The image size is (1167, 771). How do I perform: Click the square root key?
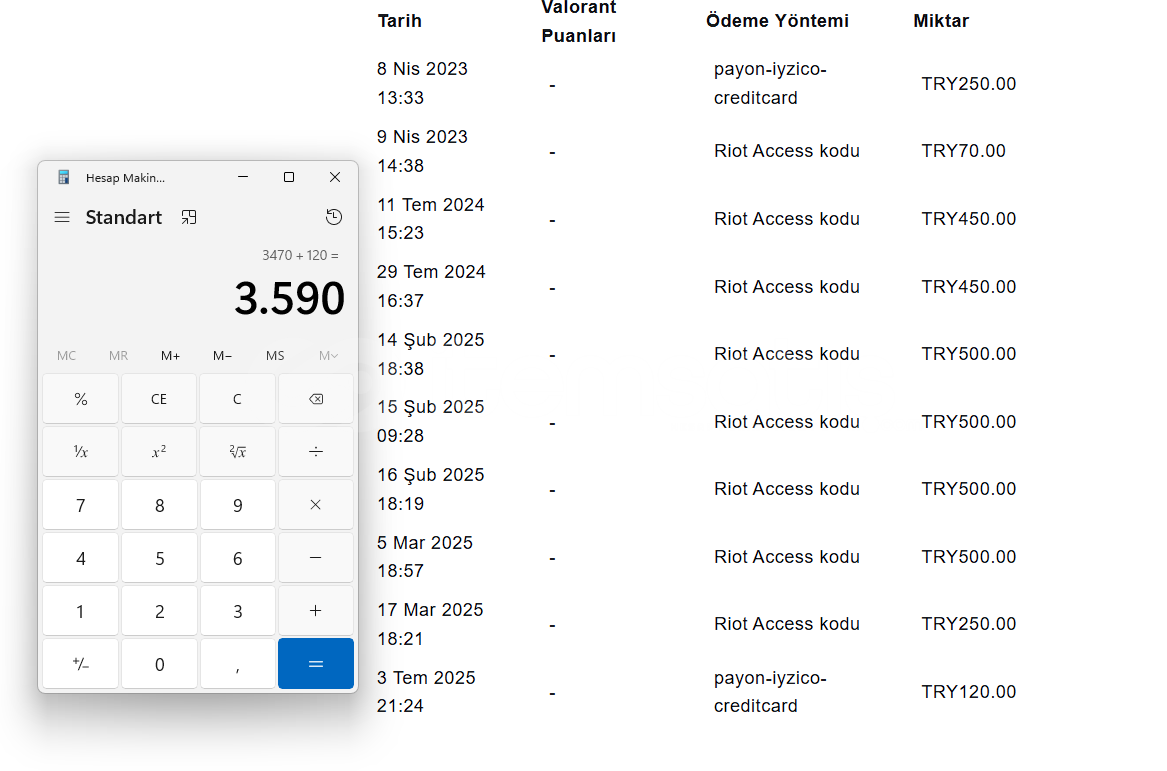click(237, 452)
